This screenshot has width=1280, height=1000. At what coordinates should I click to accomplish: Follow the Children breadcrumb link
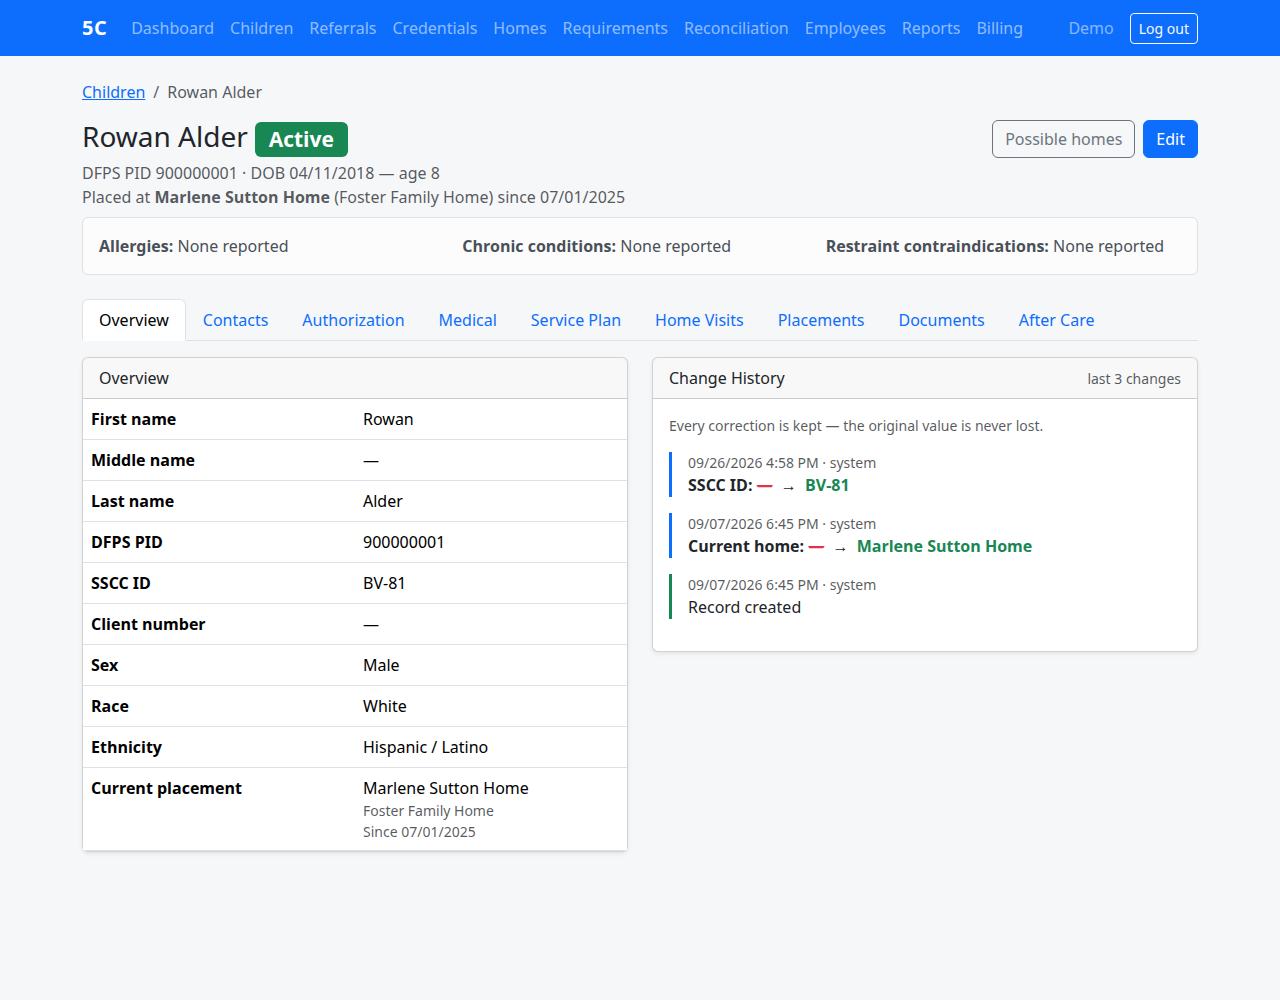[113, 92]
